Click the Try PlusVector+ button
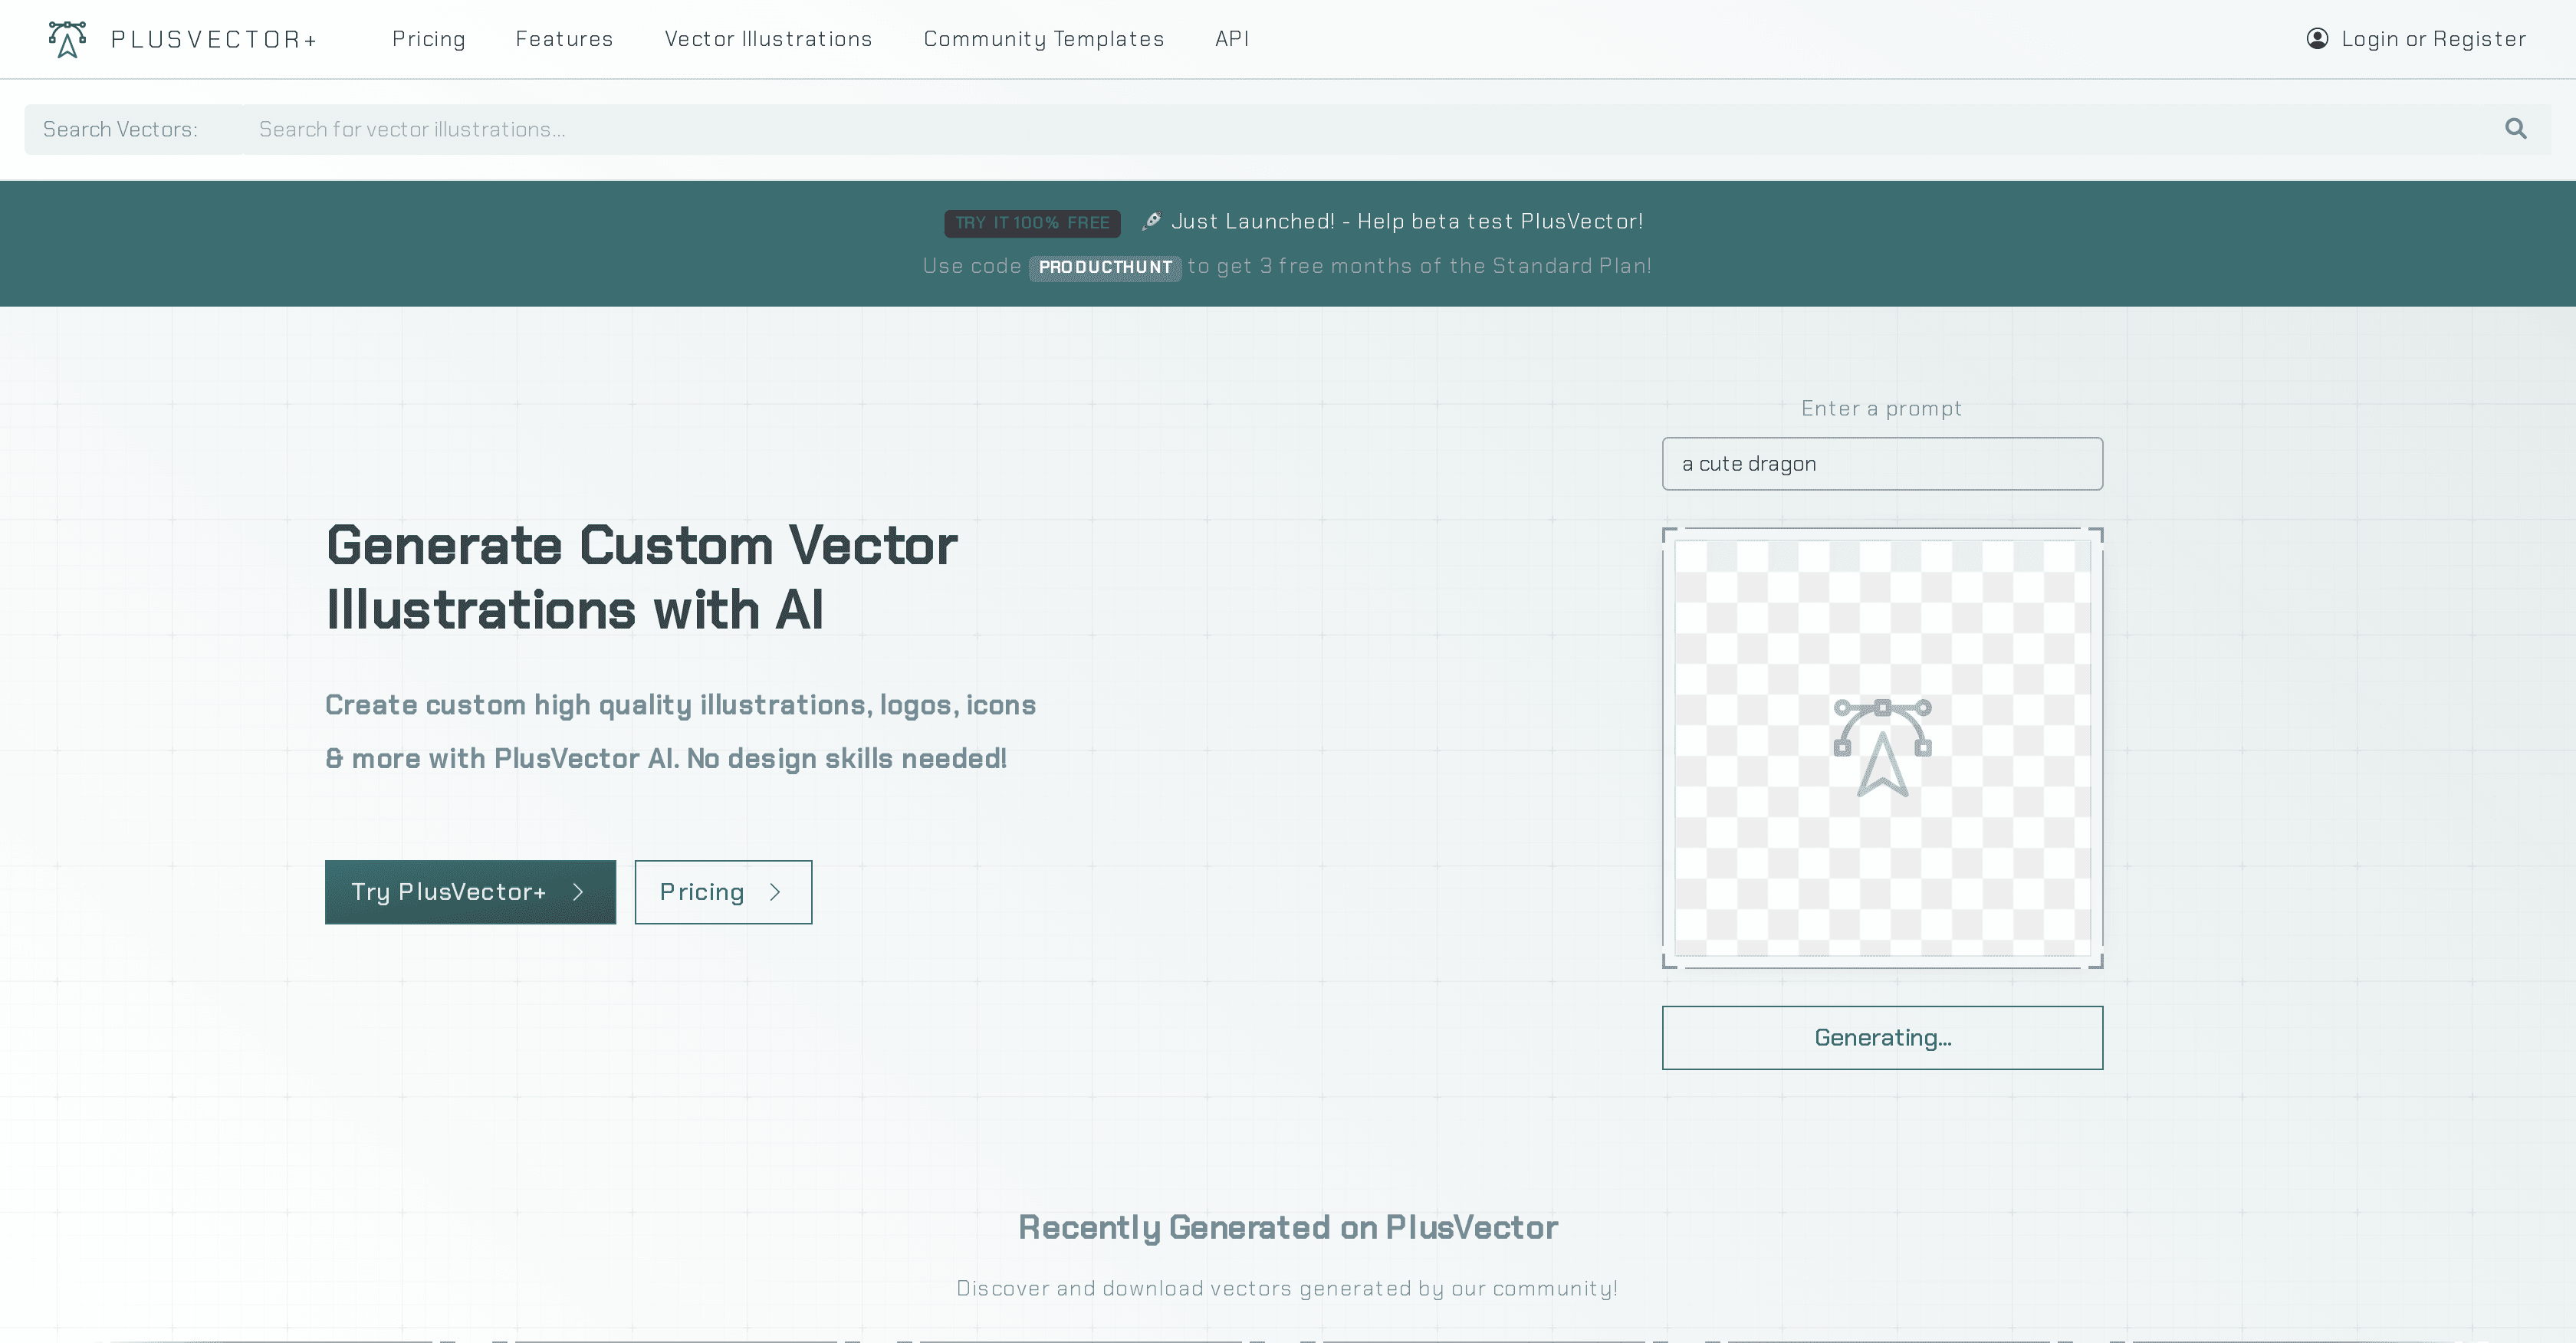 [470, 892]
